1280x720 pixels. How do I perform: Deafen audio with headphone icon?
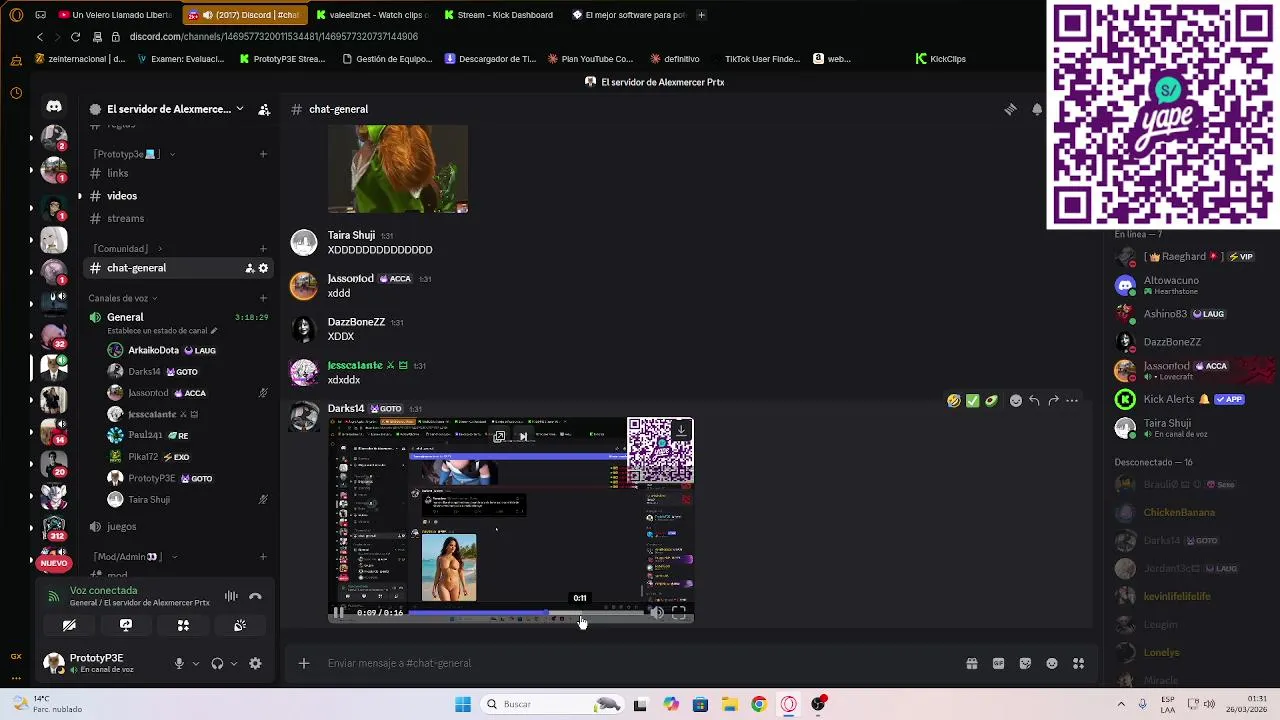point(217,663)
